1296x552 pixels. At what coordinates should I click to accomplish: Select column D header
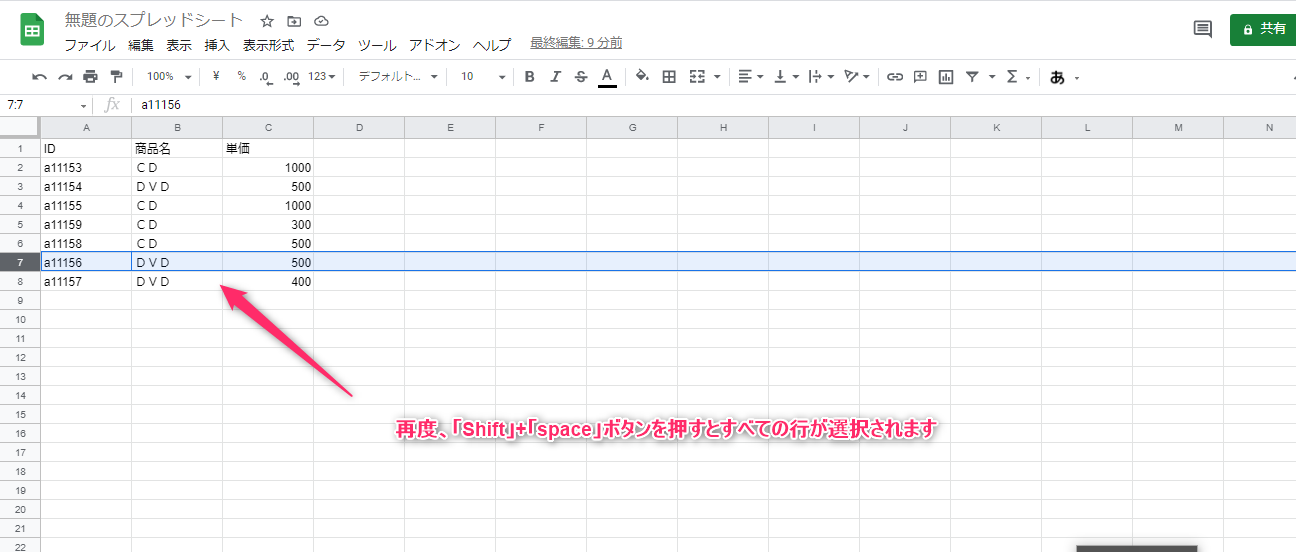tap(359, 127)
